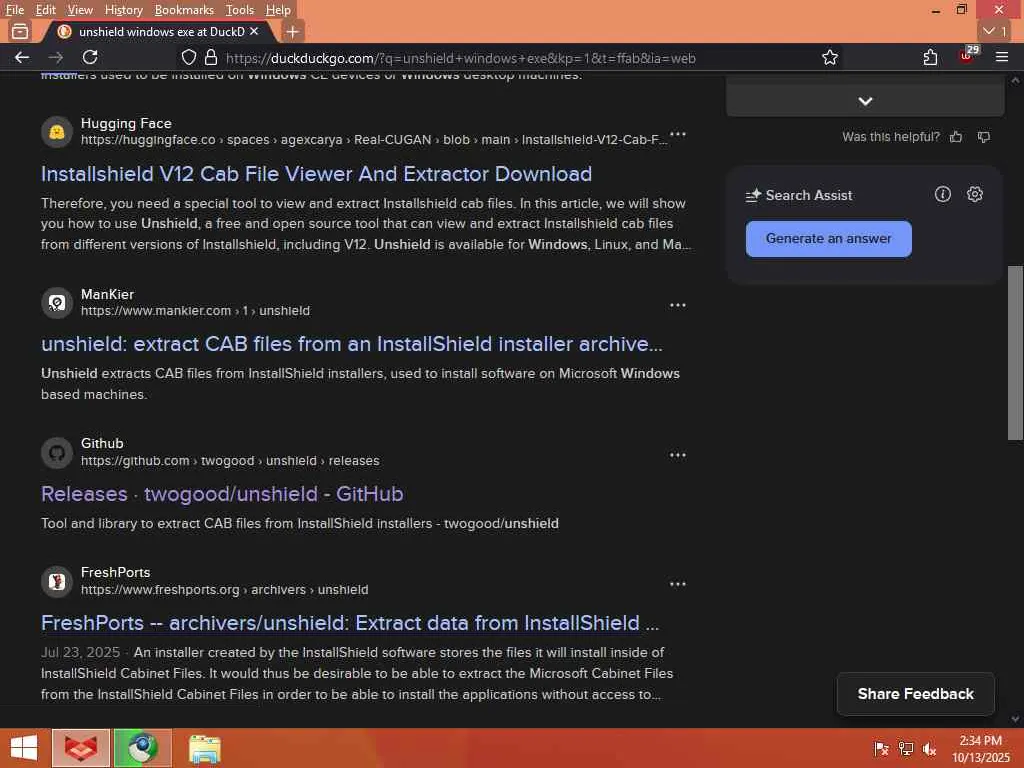Click the Github site favicon
1024x768 pixels.
[57, 453]
